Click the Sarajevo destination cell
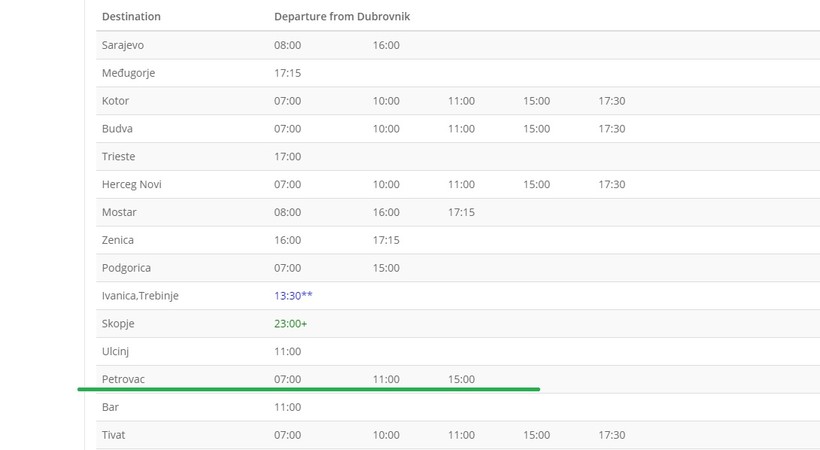820x450 pixels. coord(123,45)
